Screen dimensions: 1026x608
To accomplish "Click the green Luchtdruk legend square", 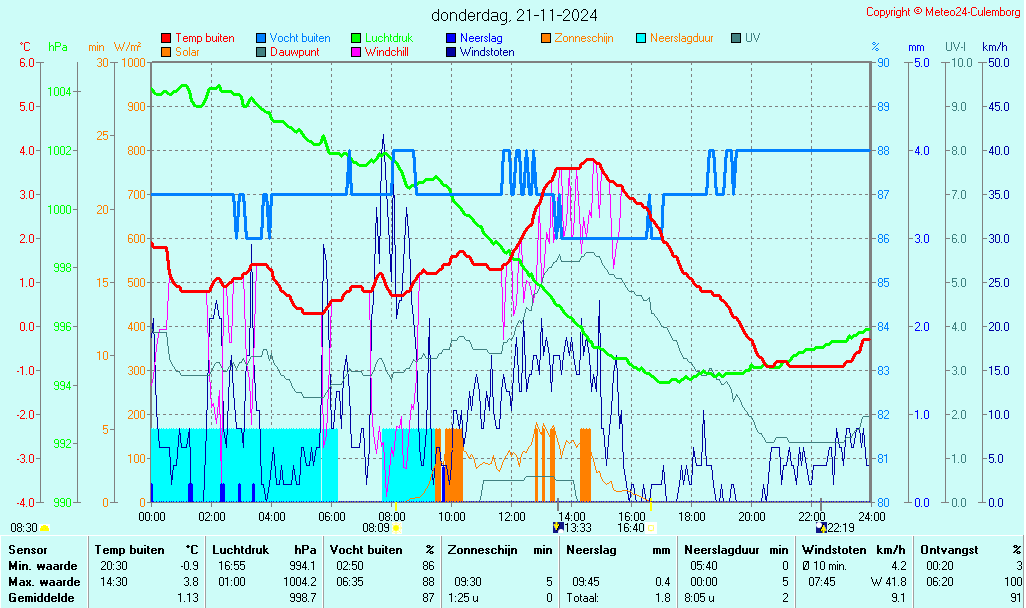I will coord(356,38).
